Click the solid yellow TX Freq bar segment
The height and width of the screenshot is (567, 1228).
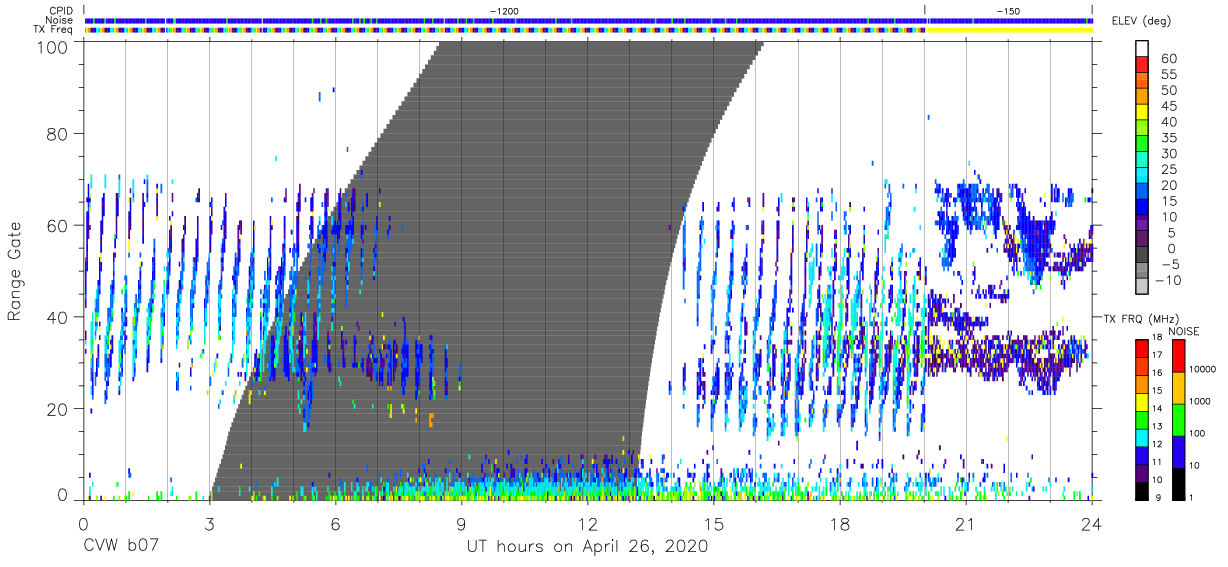pyautogui.click(x=1008, y=29)
